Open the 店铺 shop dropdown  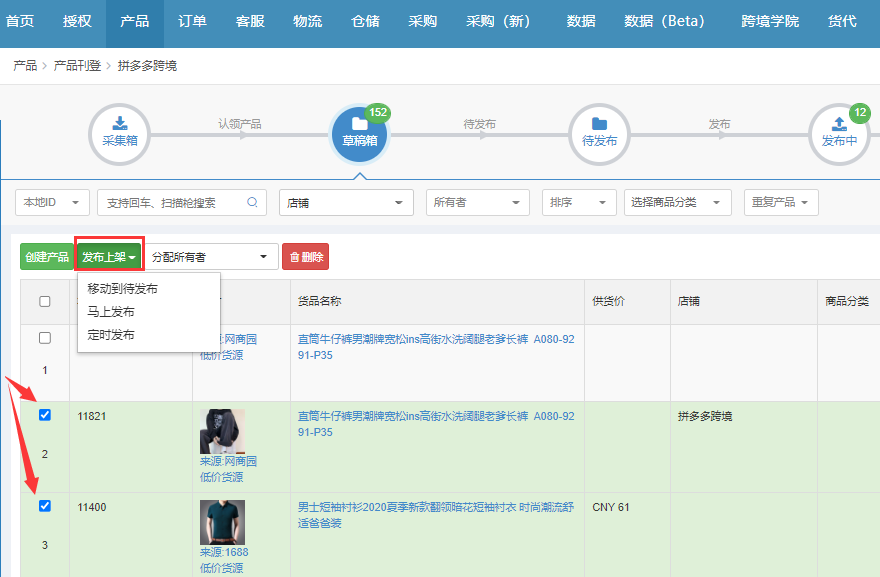coord(345,202)
